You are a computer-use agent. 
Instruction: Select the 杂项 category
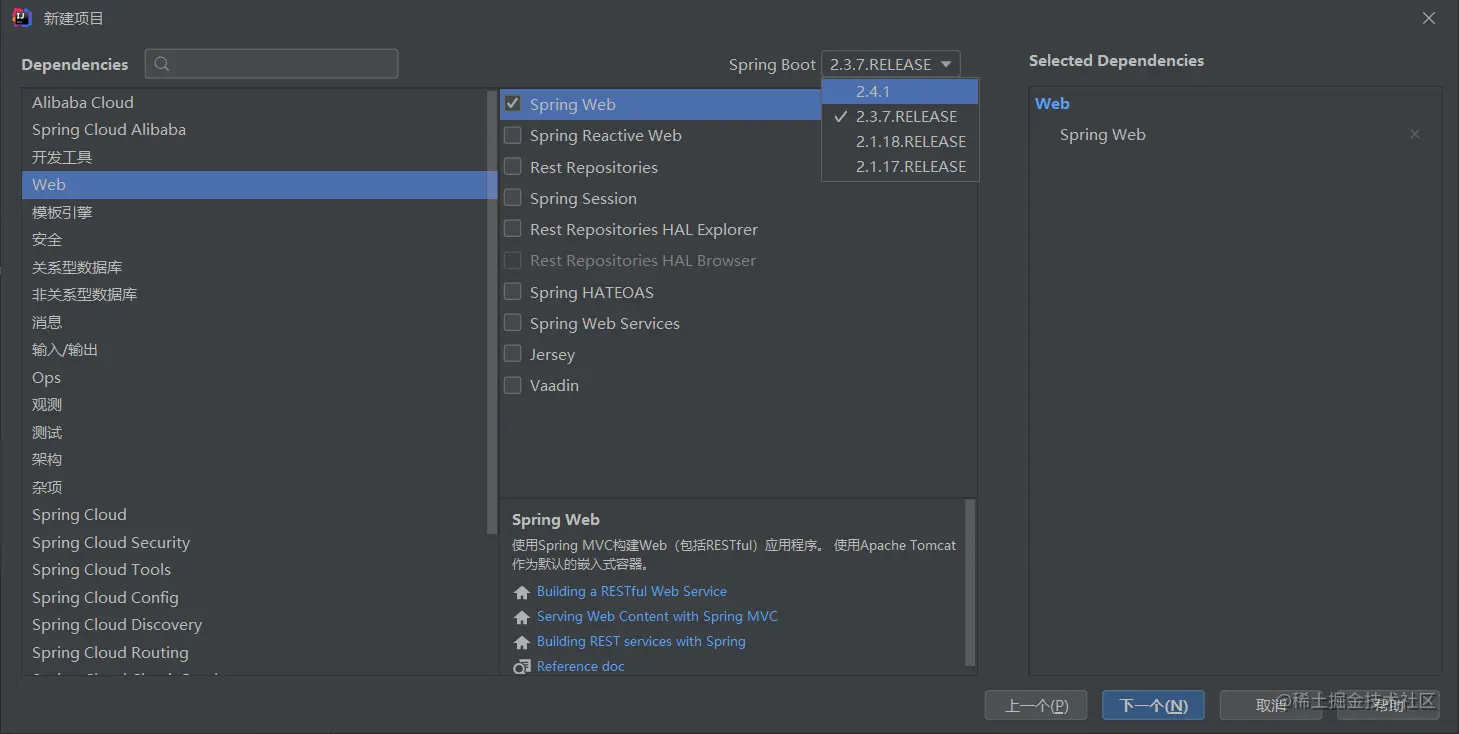[x=259, y=487]
